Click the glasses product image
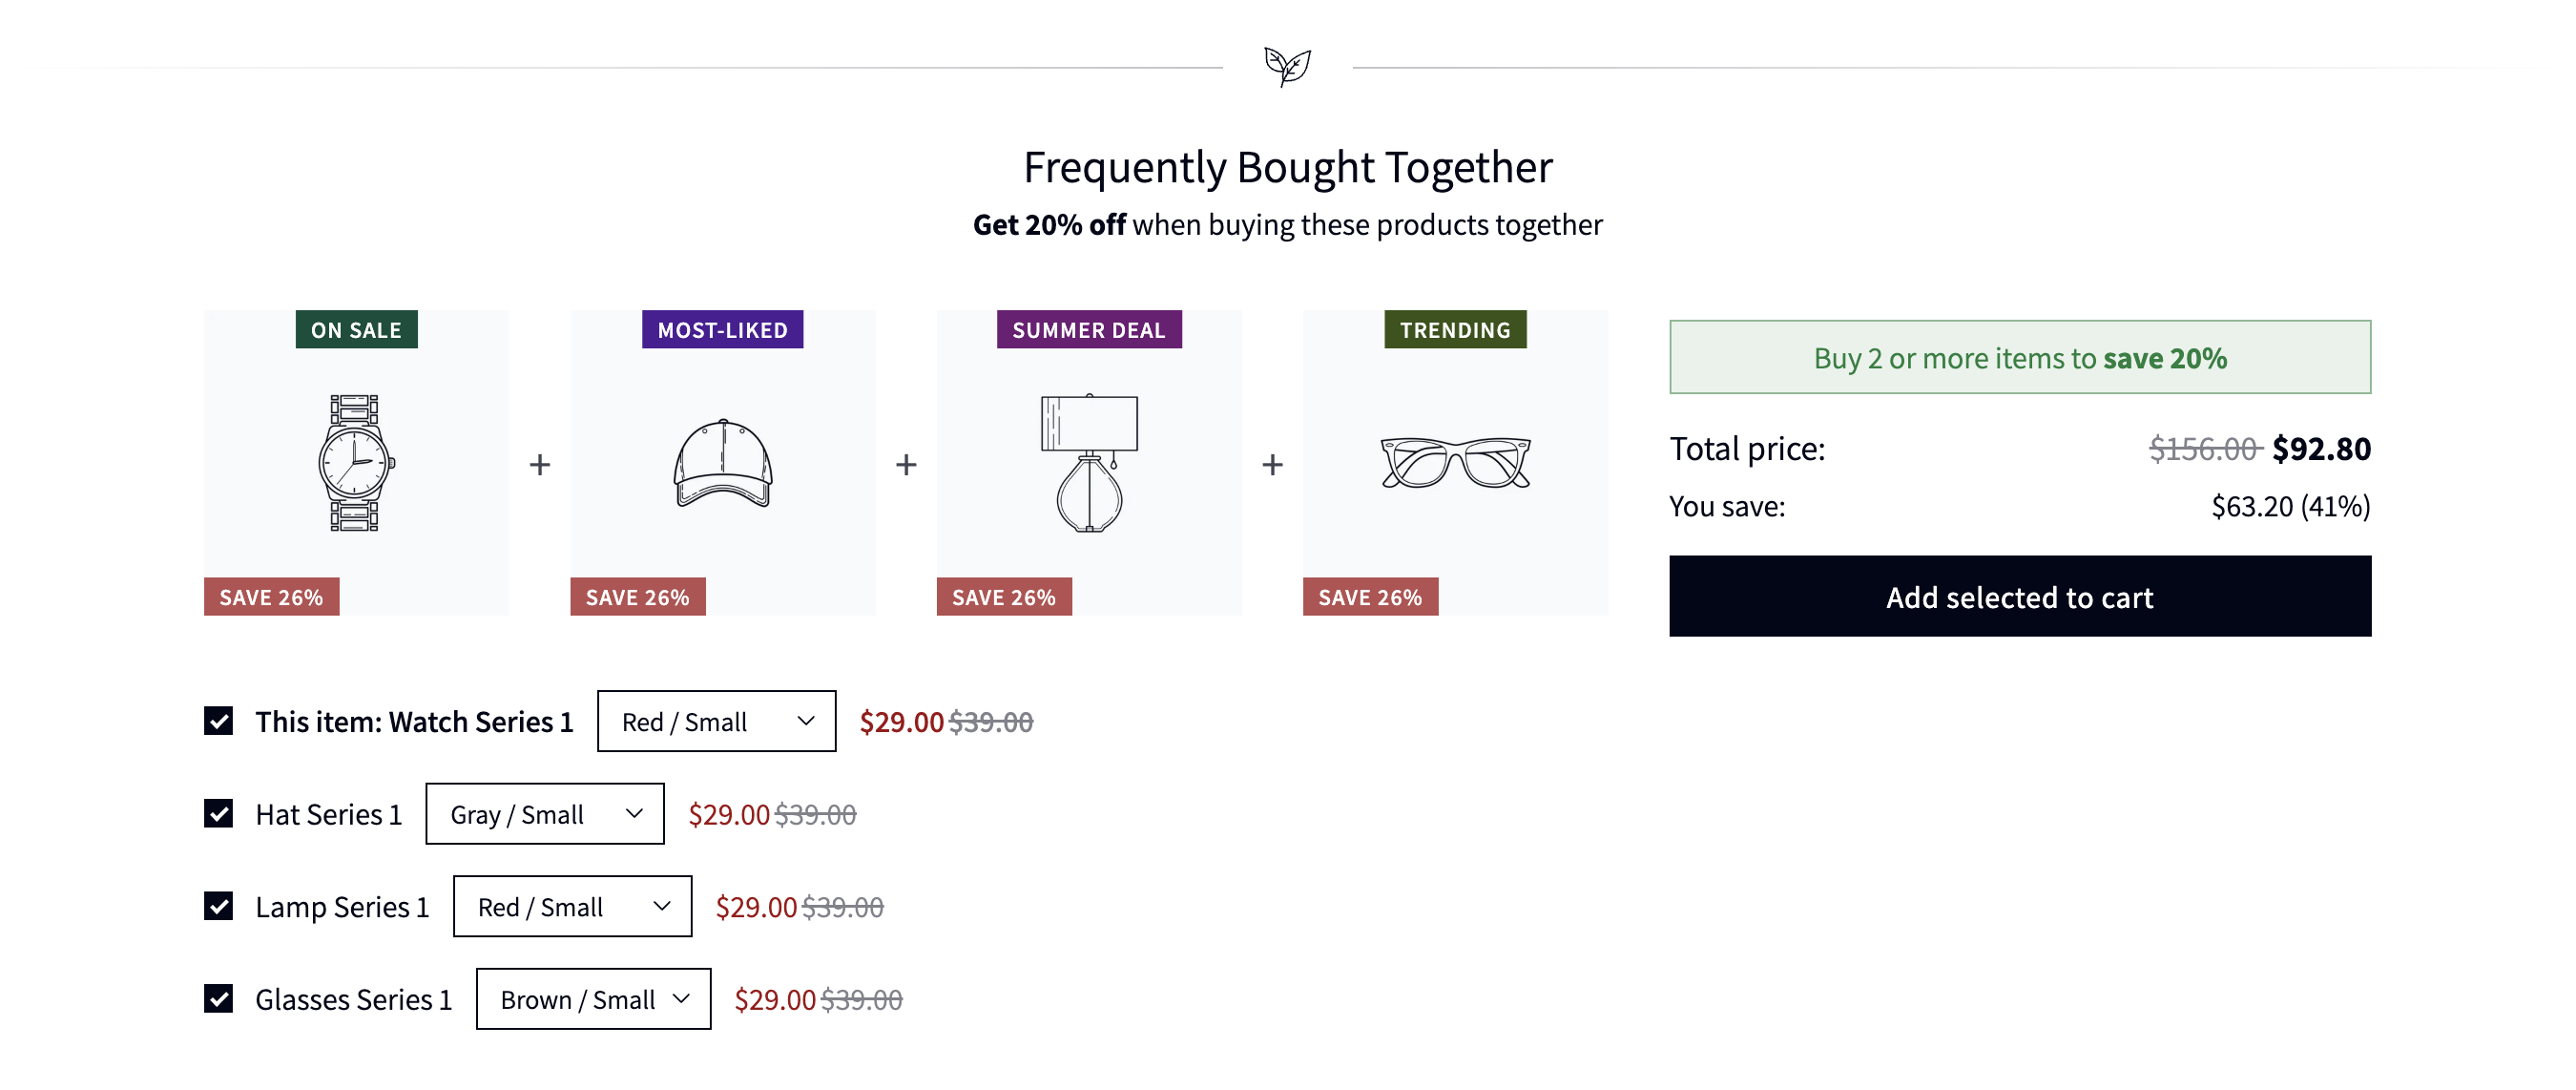Viewport: 2576px width, 1090px height. 1455,462
